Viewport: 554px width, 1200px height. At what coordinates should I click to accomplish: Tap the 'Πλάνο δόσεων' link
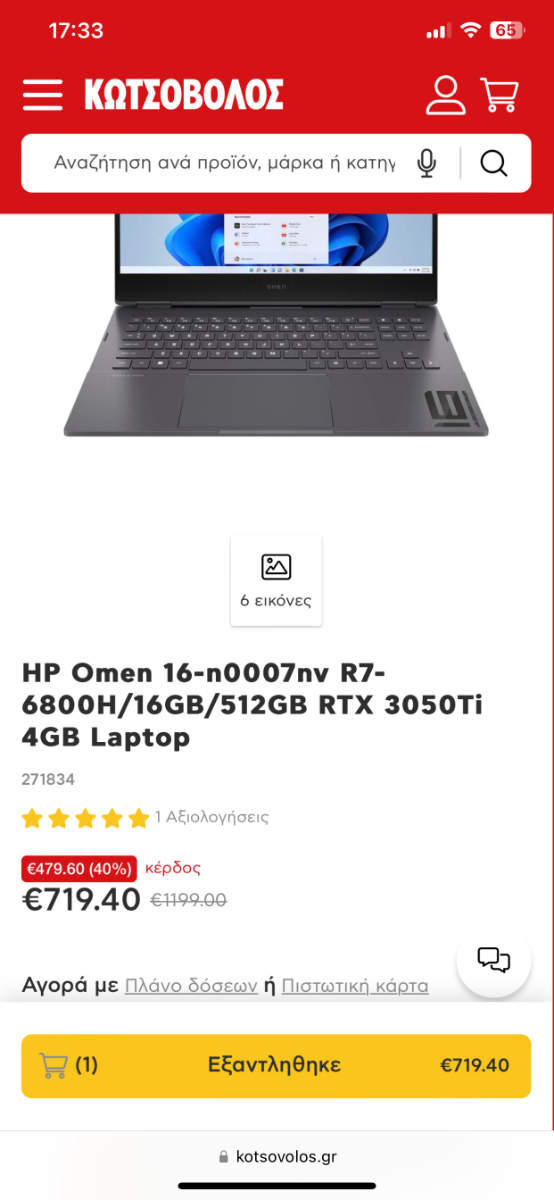pyautogui.click(x=192, y=986)
